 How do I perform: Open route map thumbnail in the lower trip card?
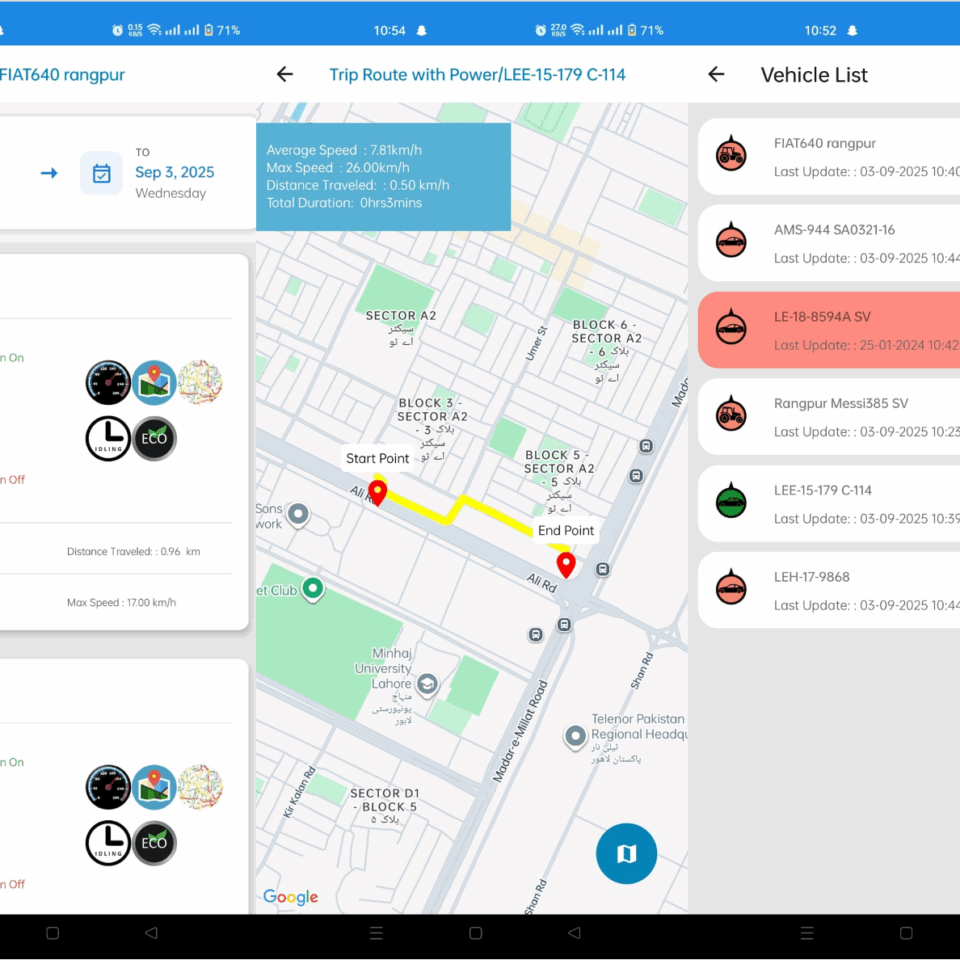[200, 787]
